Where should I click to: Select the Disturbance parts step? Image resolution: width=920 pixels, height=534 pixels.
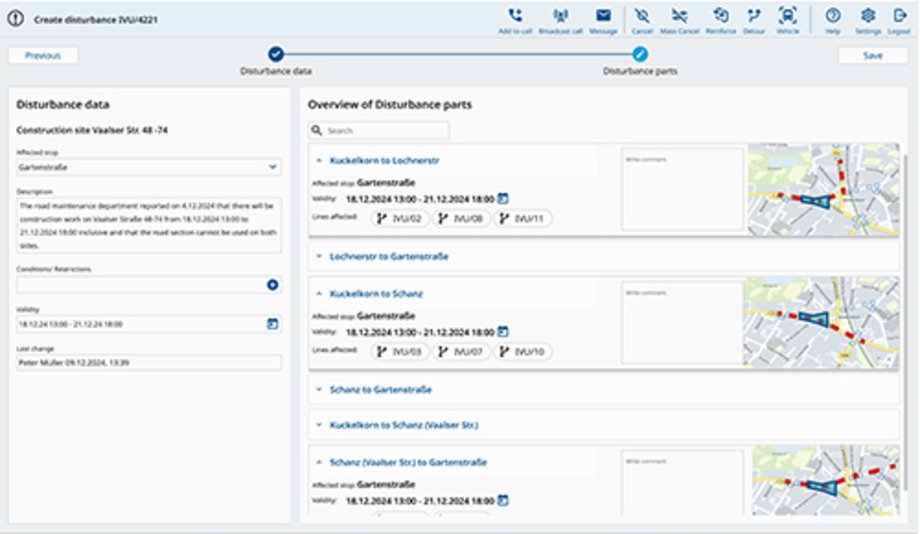pos(641,55)
